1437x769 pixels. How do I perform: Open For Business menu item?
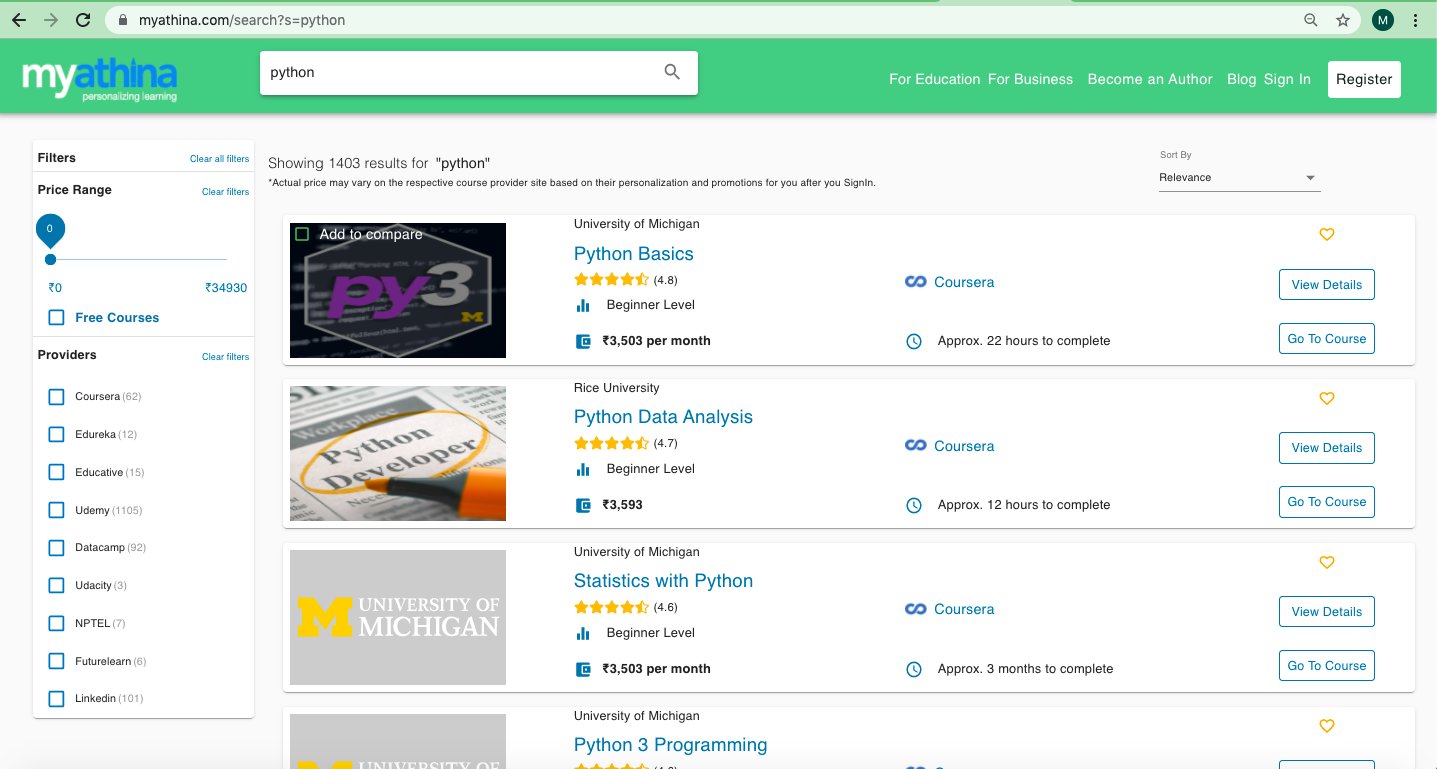[x=1030, y=79]
